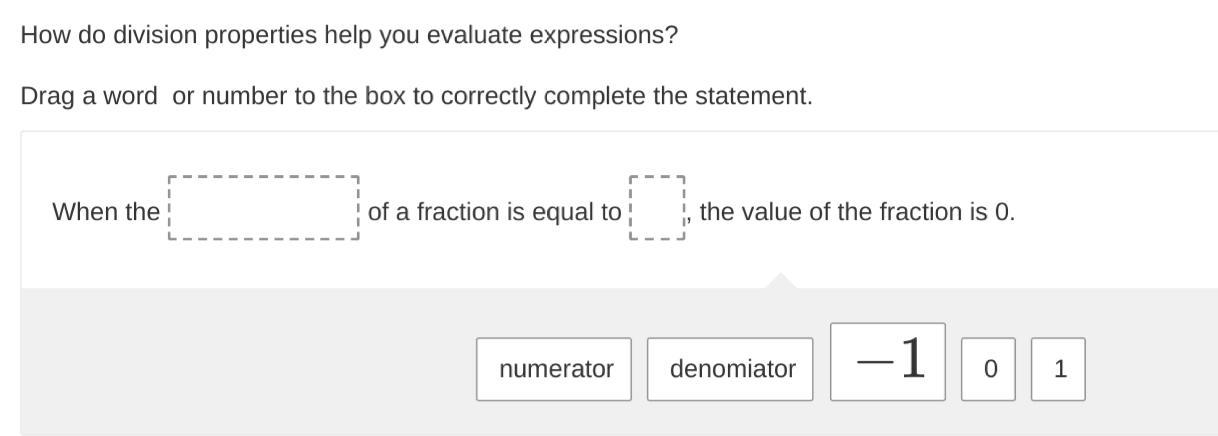Click the small empty number drop box
Image resolution: width=1218 pixels, height=436 pixels.
point(657,209)
